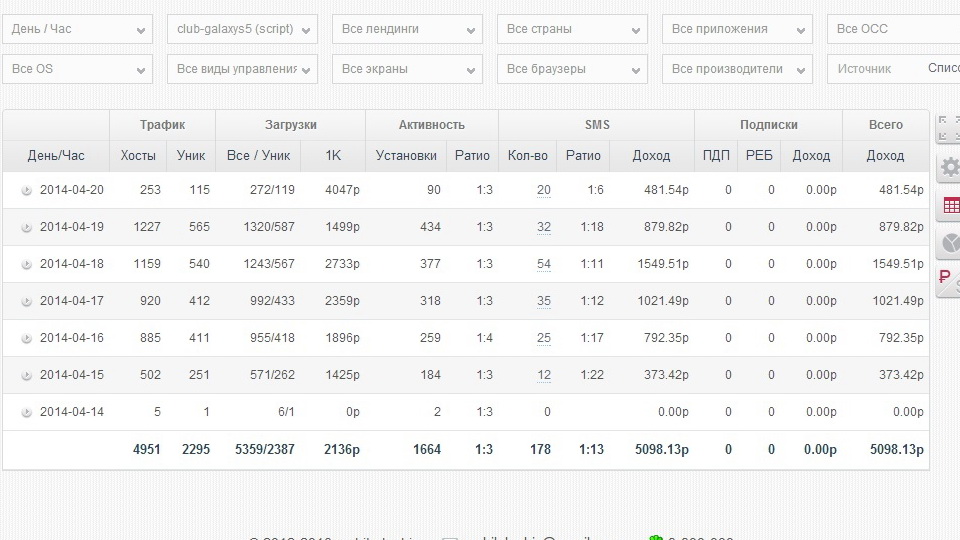The height and width of the screenshot is (540, 960).
Task: Show the pie chart view
Action: (949, 243)
